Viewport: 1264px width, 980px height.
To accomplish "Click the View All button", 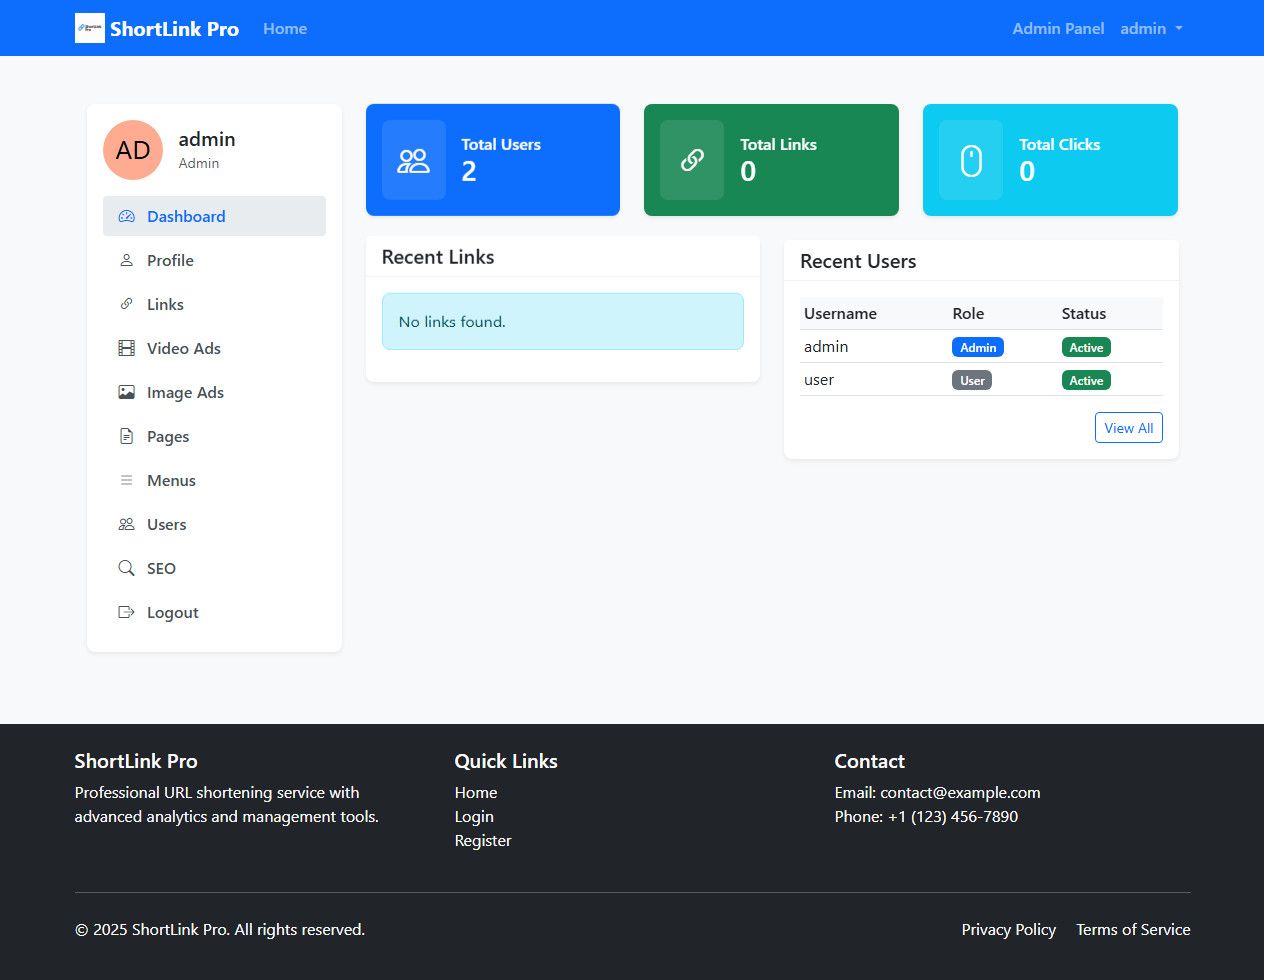I will [1128, 428].
